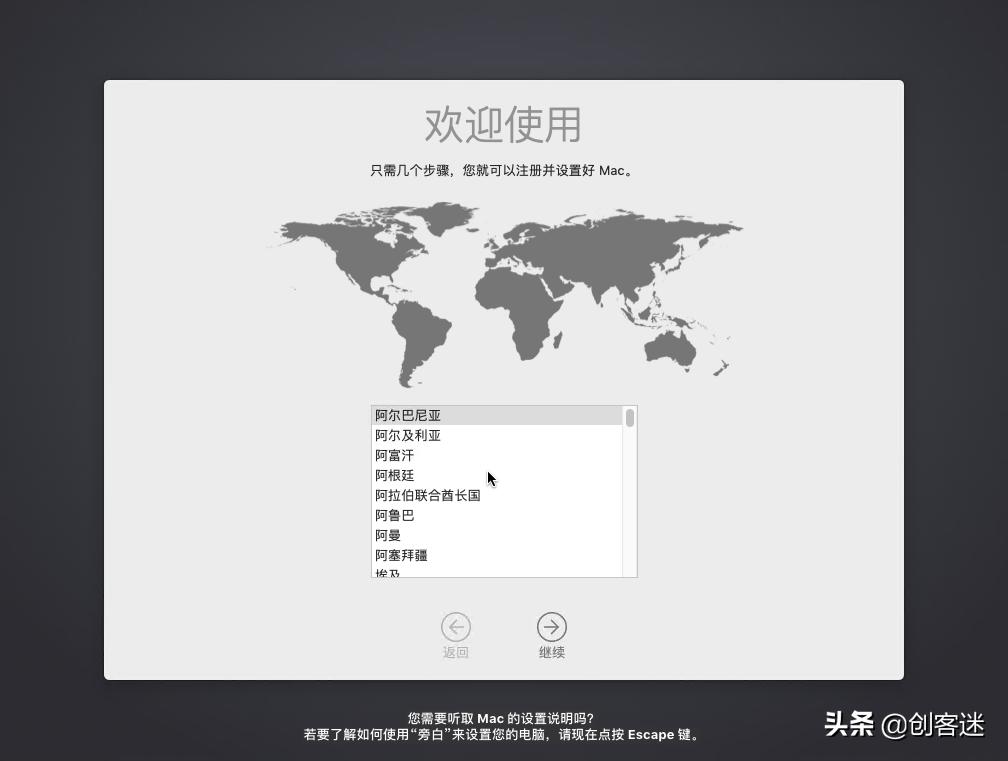Click the 返回 back arrow icon

[x=457, y=627]
